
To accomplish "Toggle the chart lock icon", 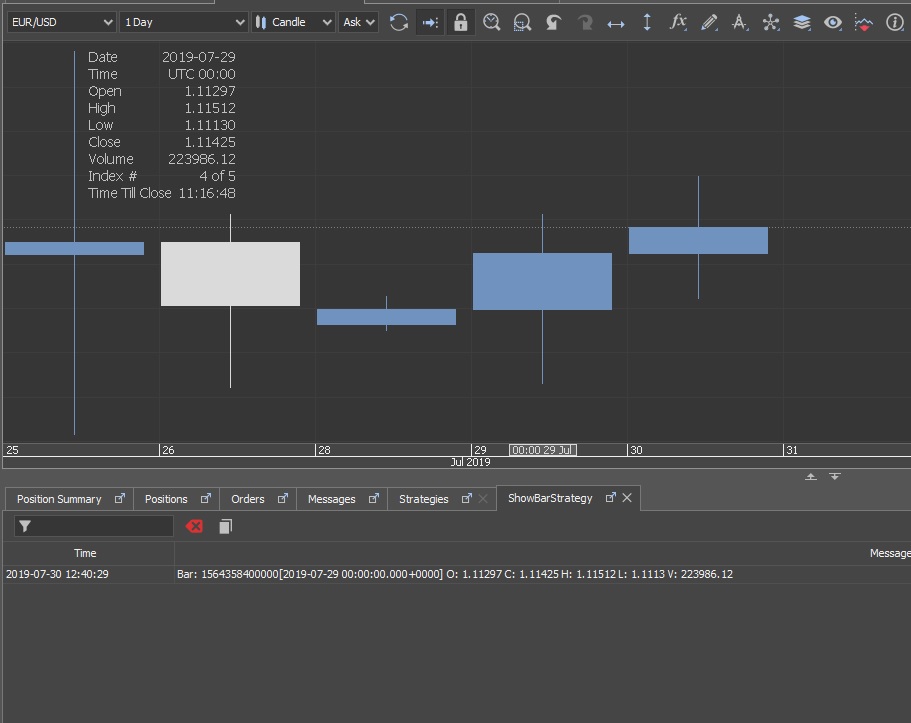I will [461, 23].
